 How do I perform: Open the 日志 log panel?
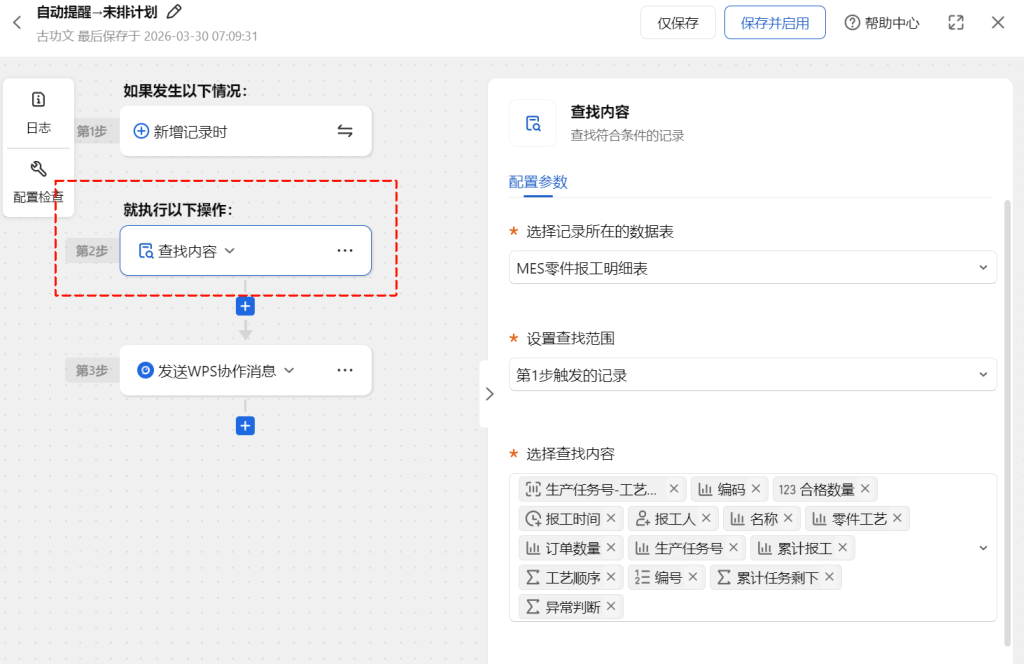39,113
